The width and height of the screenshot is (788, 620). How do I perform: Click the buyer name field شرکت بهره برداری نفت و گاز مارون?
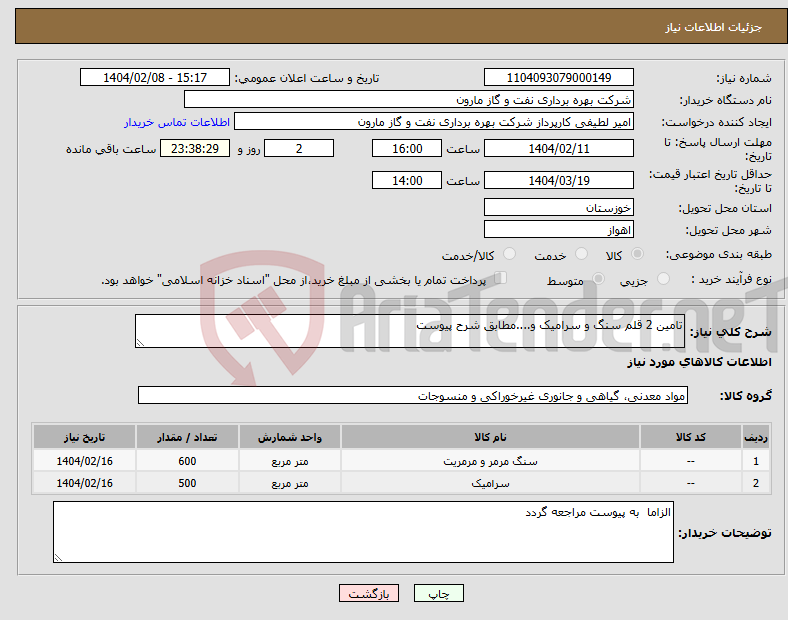(409, 99)
